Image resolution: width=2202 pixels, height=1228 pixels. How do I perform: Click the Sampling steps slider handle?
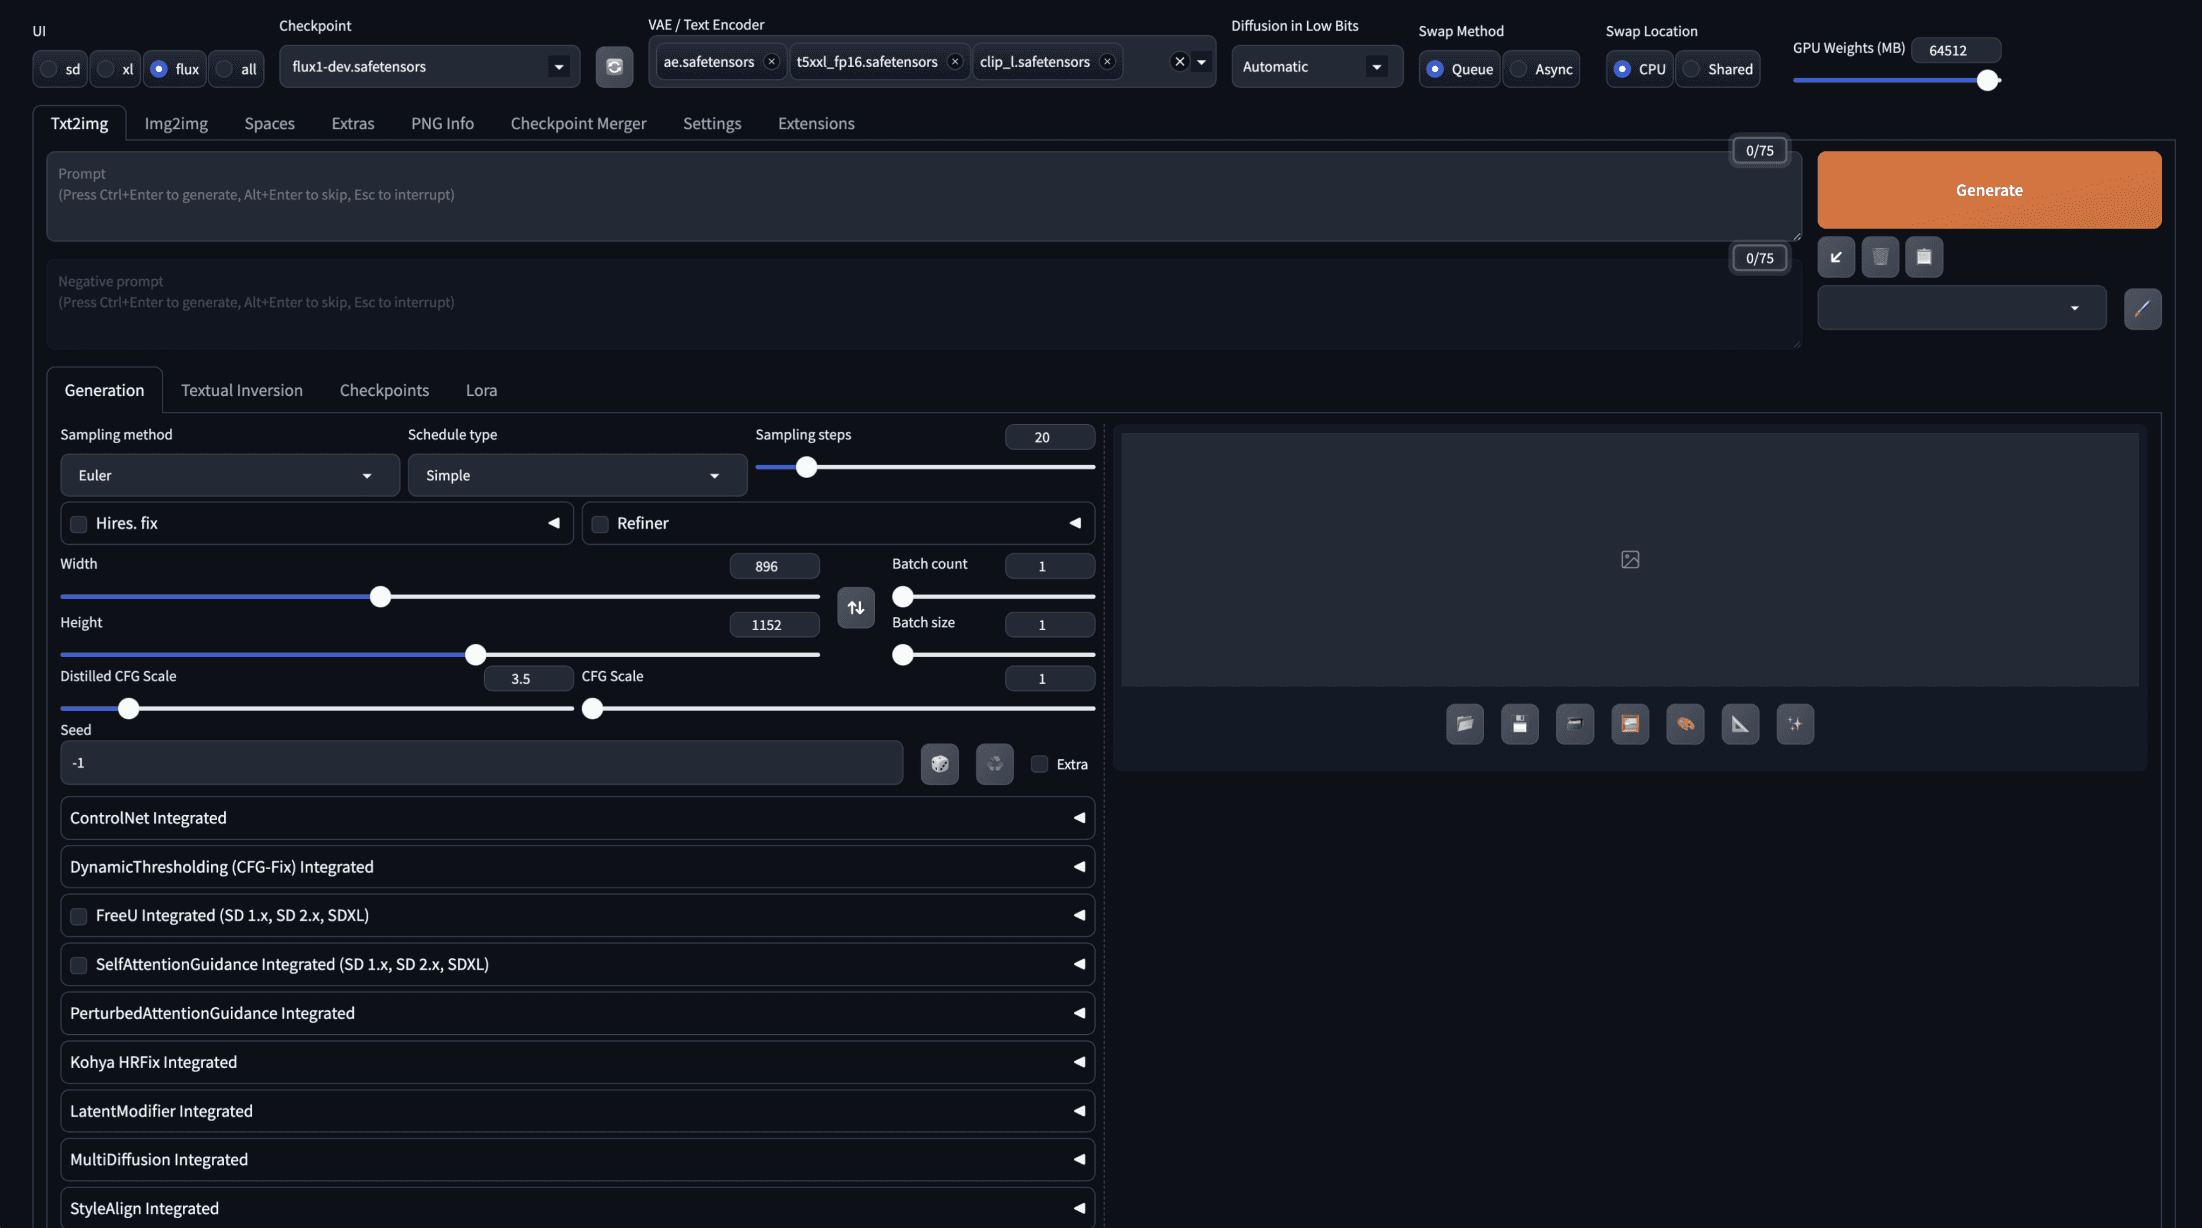[x=806, y=467]
